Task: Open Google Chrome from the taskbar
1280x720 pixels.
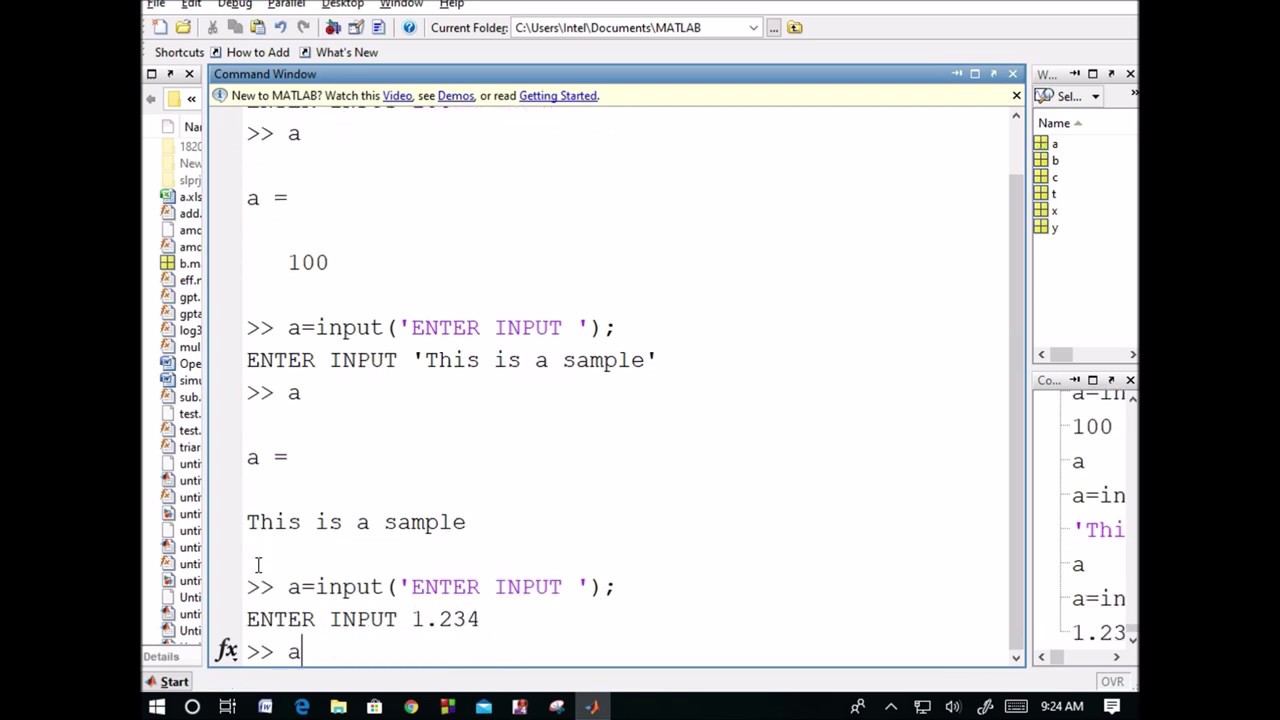Action: click(411, 707)
